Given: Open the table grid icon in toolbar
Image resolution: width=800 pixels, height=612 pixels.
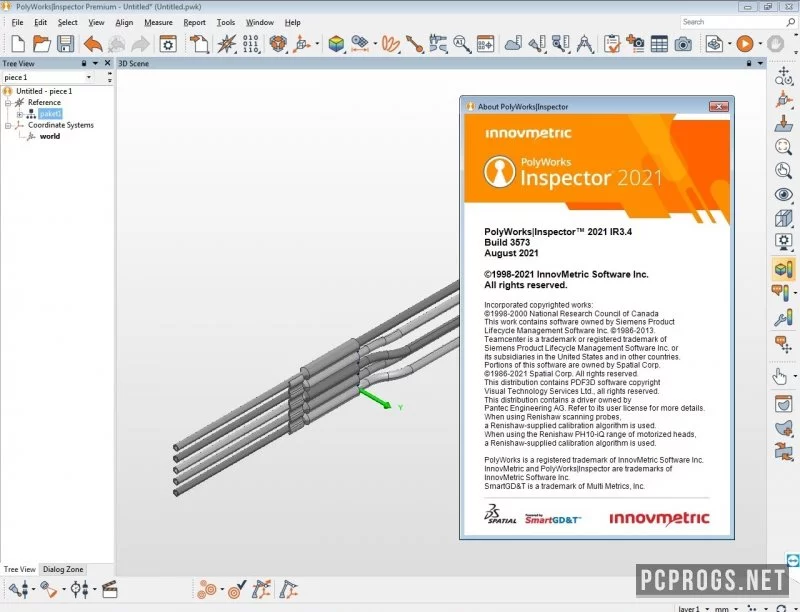Looking at the screenshot, I should click(659, 44).
